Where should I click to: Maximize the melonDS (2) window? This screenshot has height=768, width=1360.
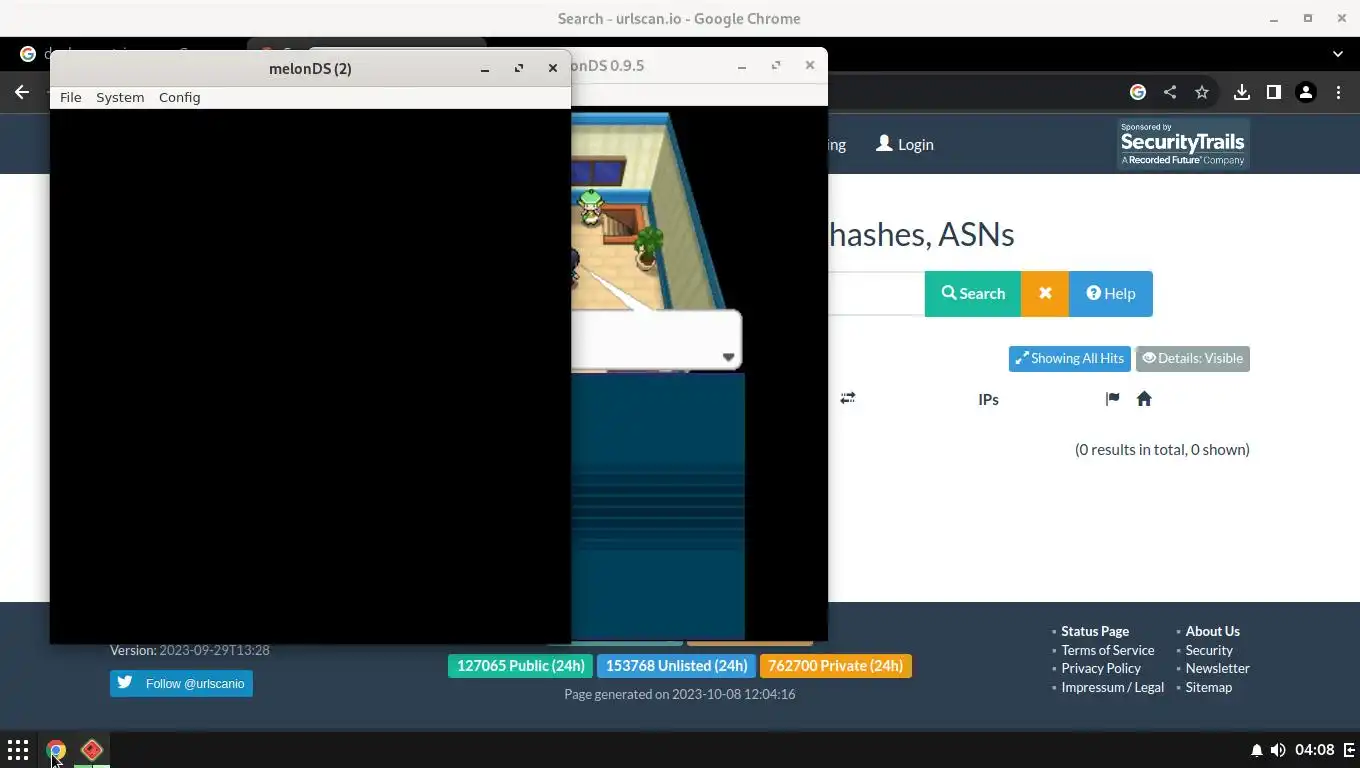[x=519, y=68]
